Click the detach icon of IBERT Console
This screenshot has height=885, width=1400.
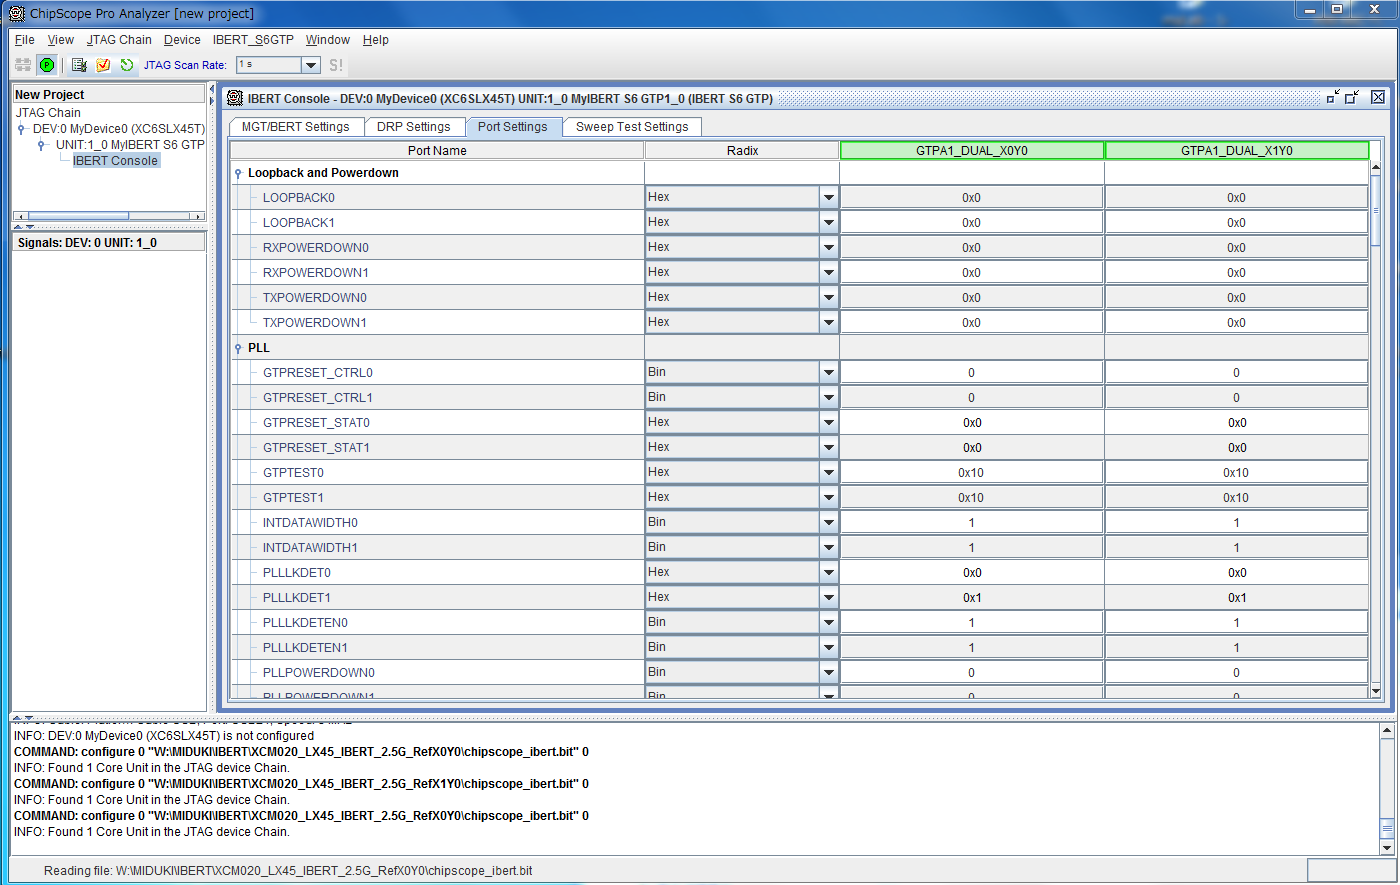click(1333, 97)
